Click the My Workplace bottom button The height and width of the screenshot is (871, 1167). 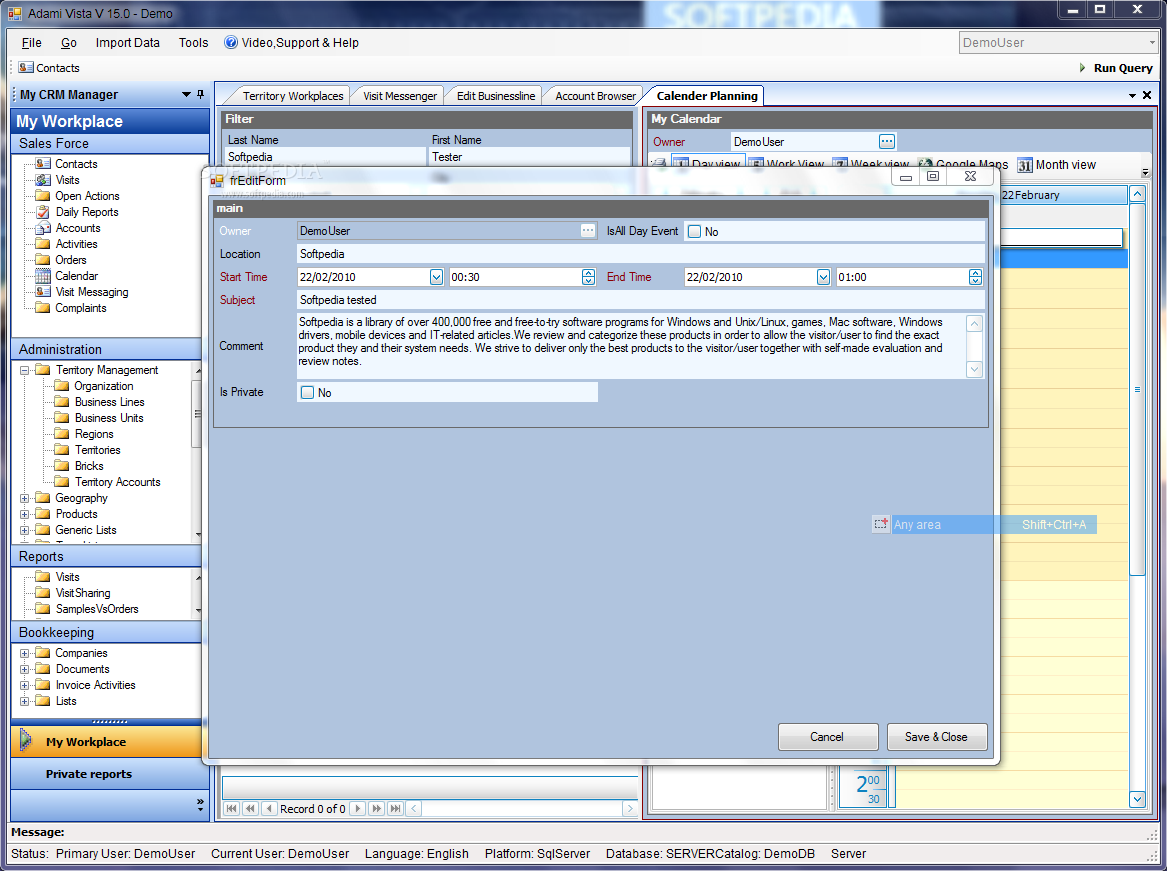tap(106, 741)
